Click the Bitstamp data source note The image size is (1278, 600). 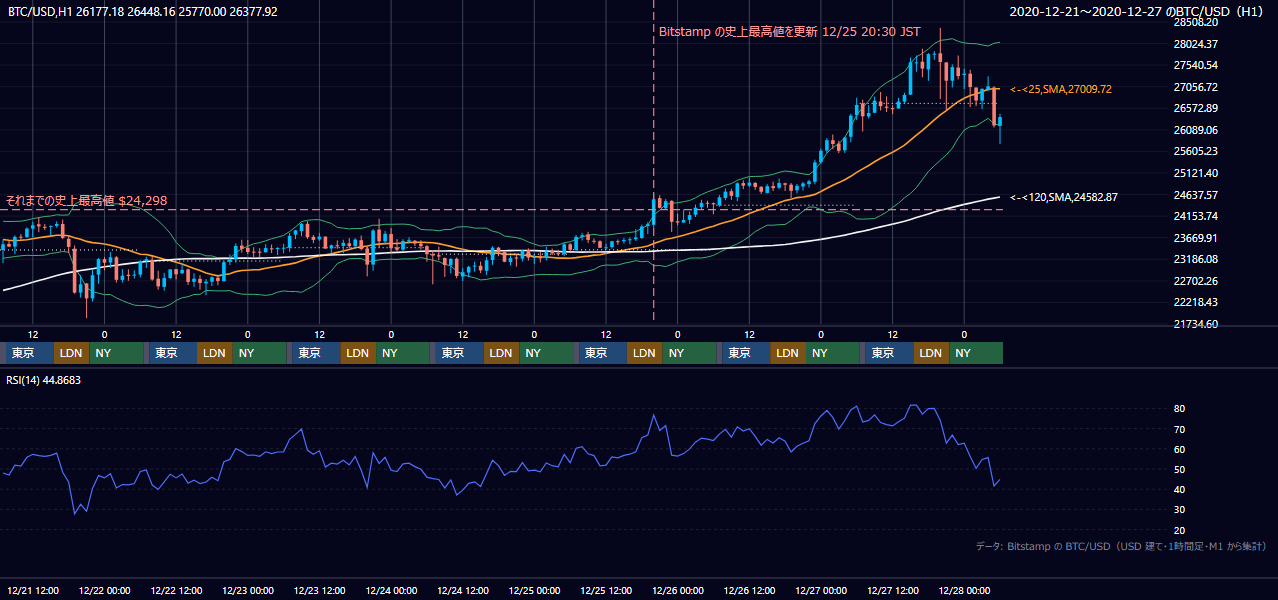point(1121,546)
